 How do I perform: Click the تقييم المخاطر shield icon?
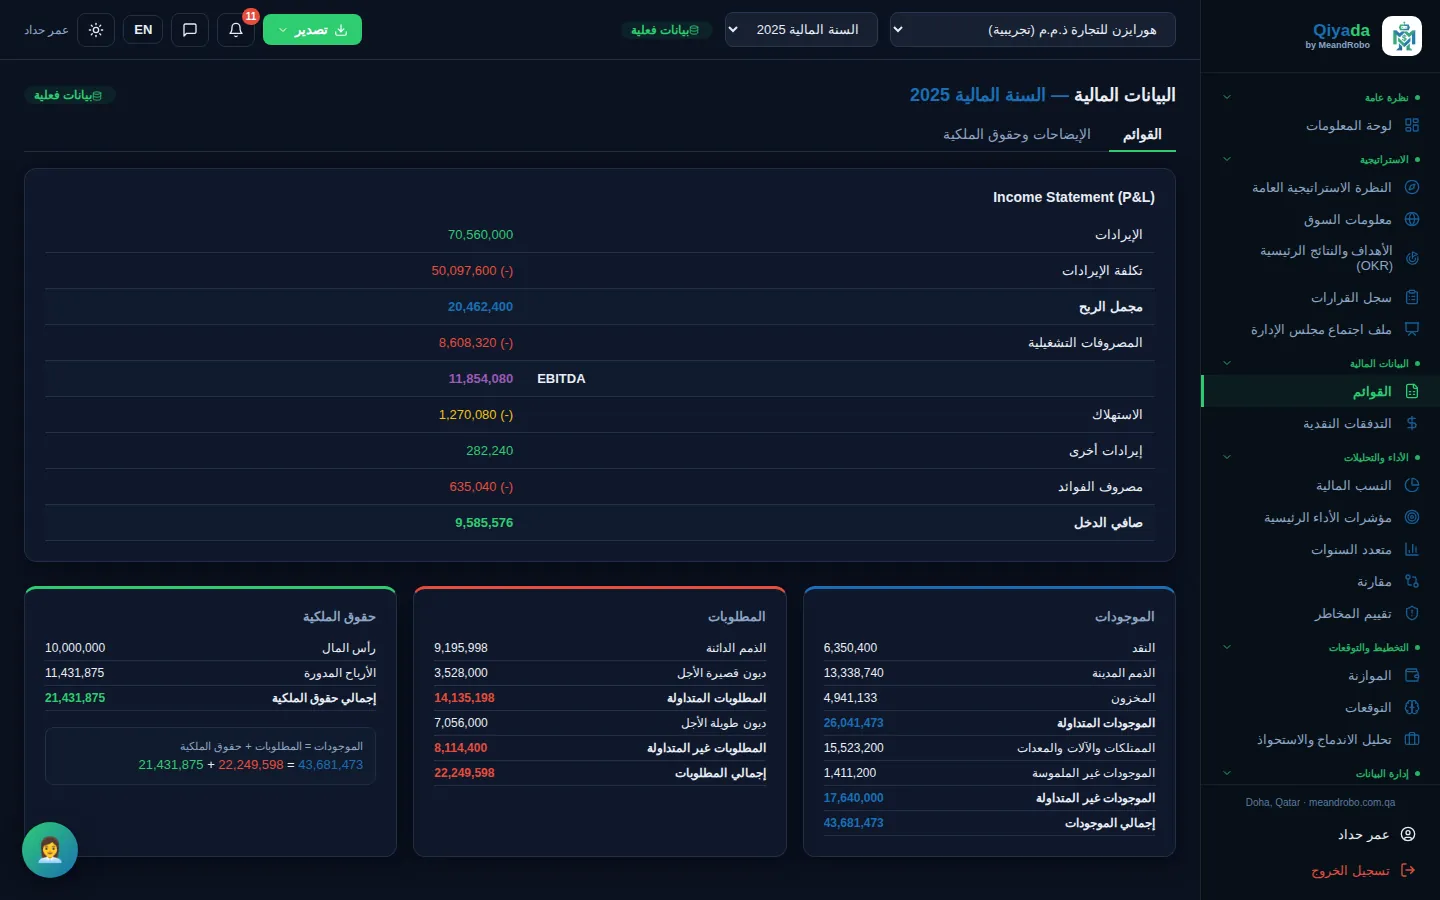1412,613
